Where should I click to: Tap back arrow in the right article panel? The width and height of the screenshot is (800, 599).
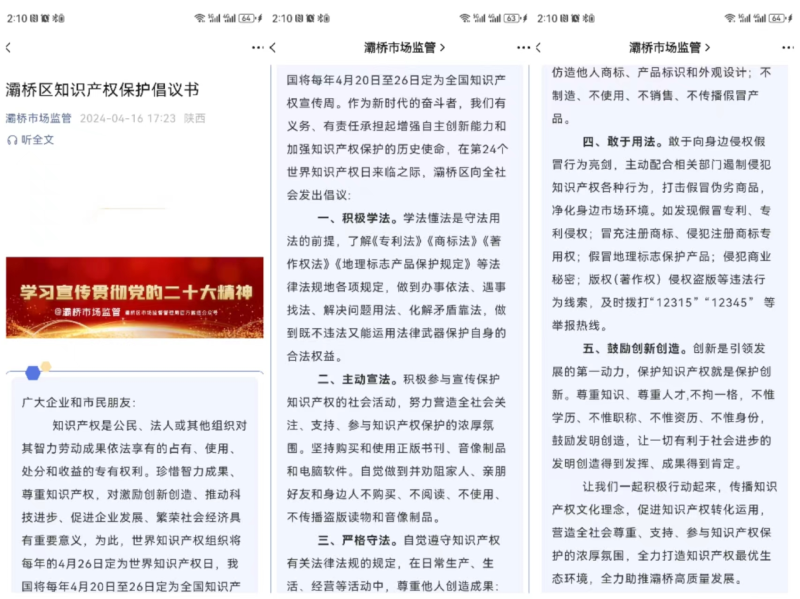point(539,47)
